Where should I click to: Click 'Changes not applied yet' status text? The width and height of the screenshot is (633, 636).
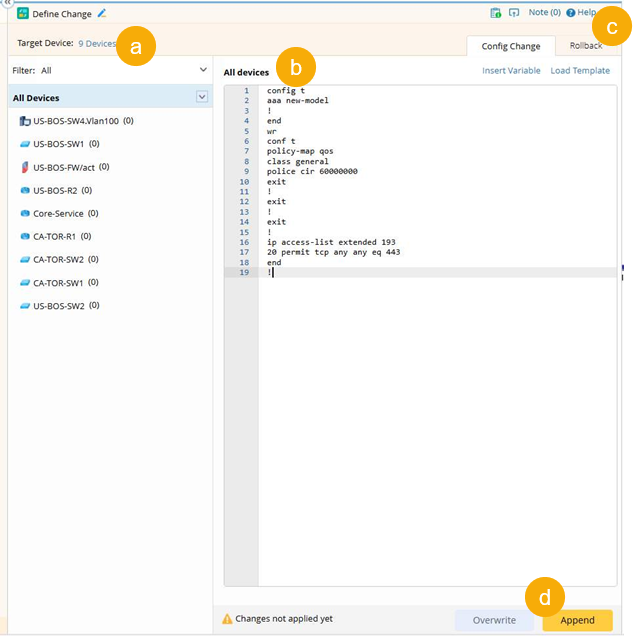(x=284, y=619)
